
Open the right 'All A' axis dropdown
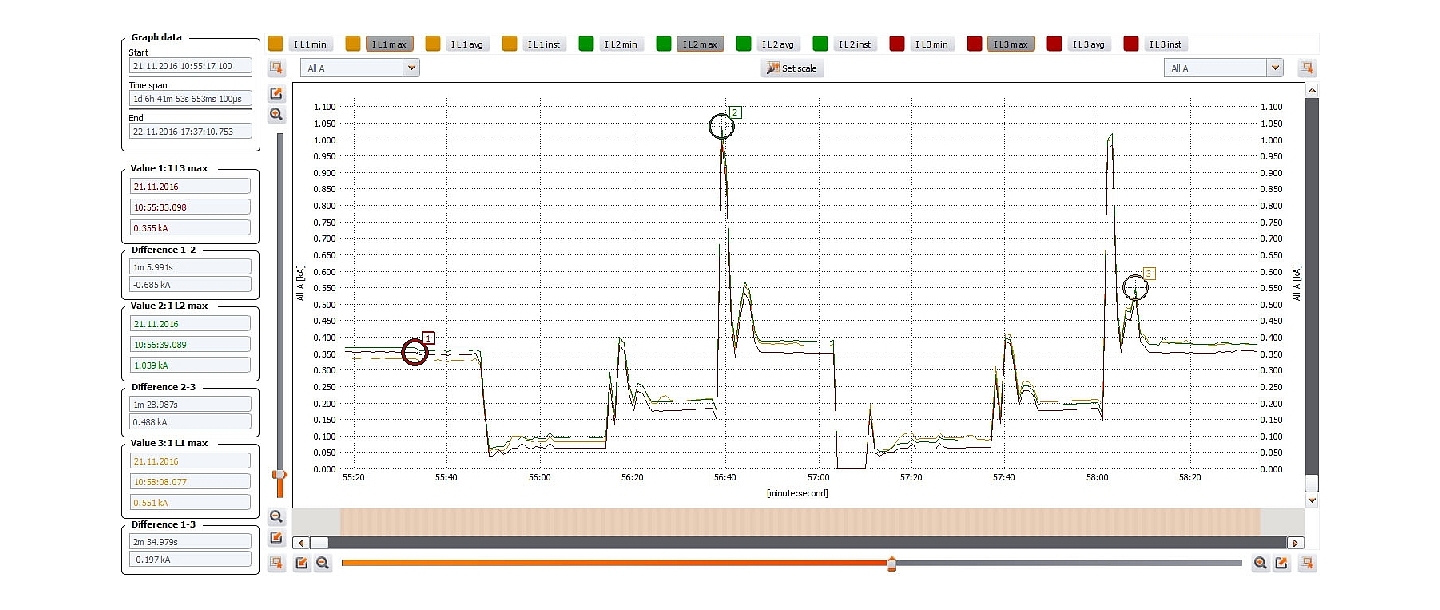pyautogui.click(x=1223, y=68)
